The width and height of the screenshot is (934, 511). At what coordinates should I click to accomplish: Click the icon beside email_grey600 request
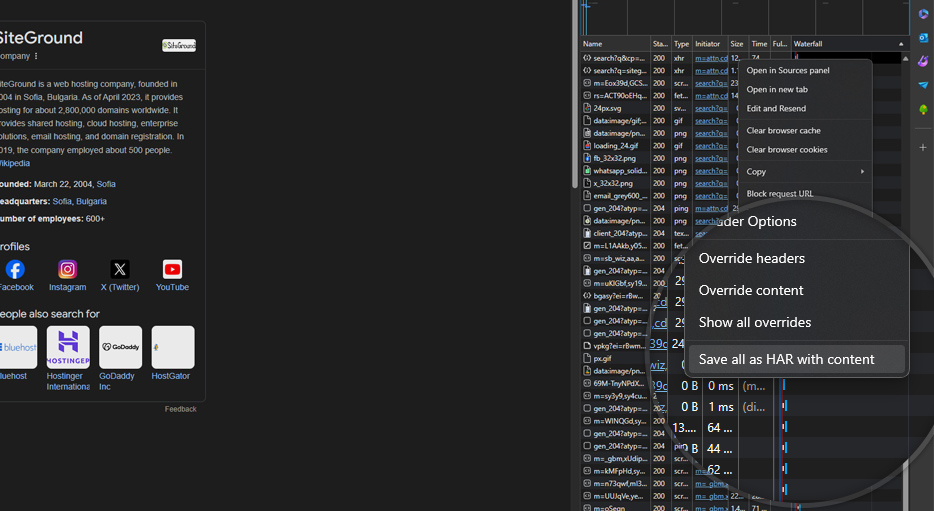(587, 195)
